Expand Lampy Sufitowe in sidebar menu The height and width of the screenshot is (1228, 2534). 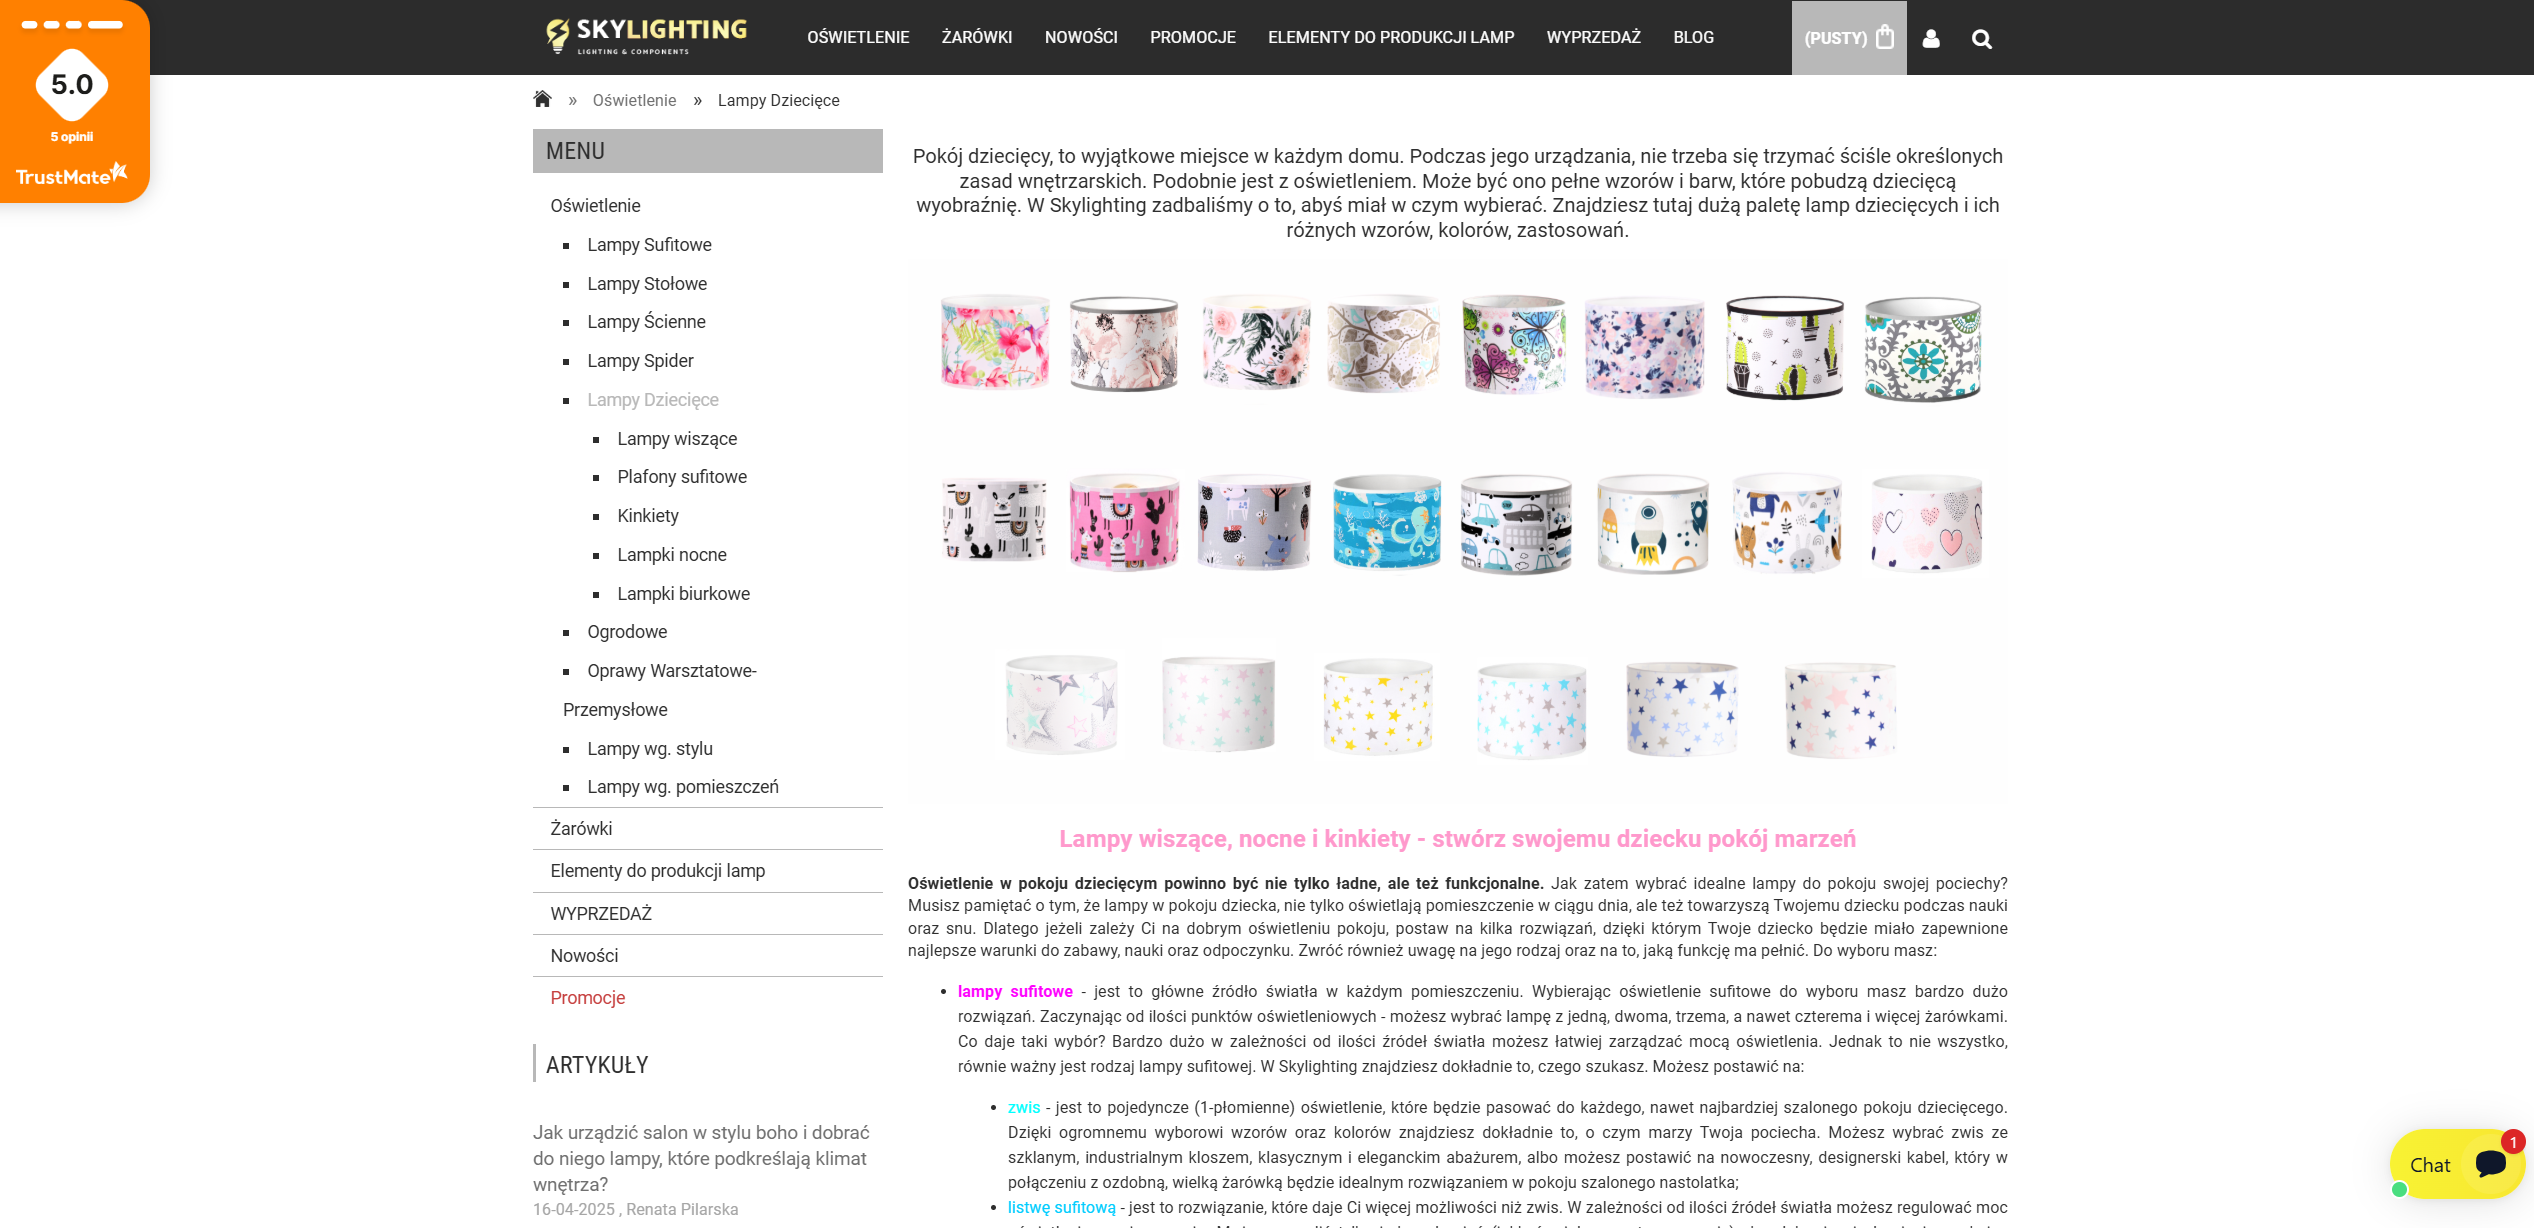(649, 245)
